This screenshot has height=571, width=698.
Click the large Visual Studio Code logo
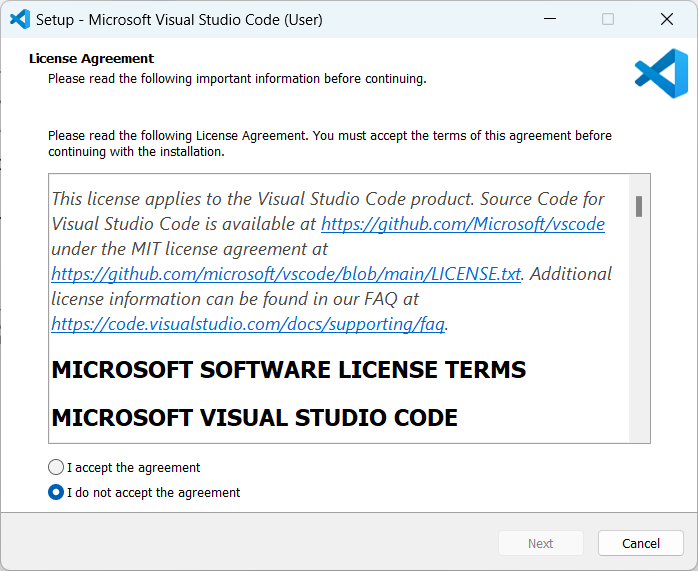(661, 74)
